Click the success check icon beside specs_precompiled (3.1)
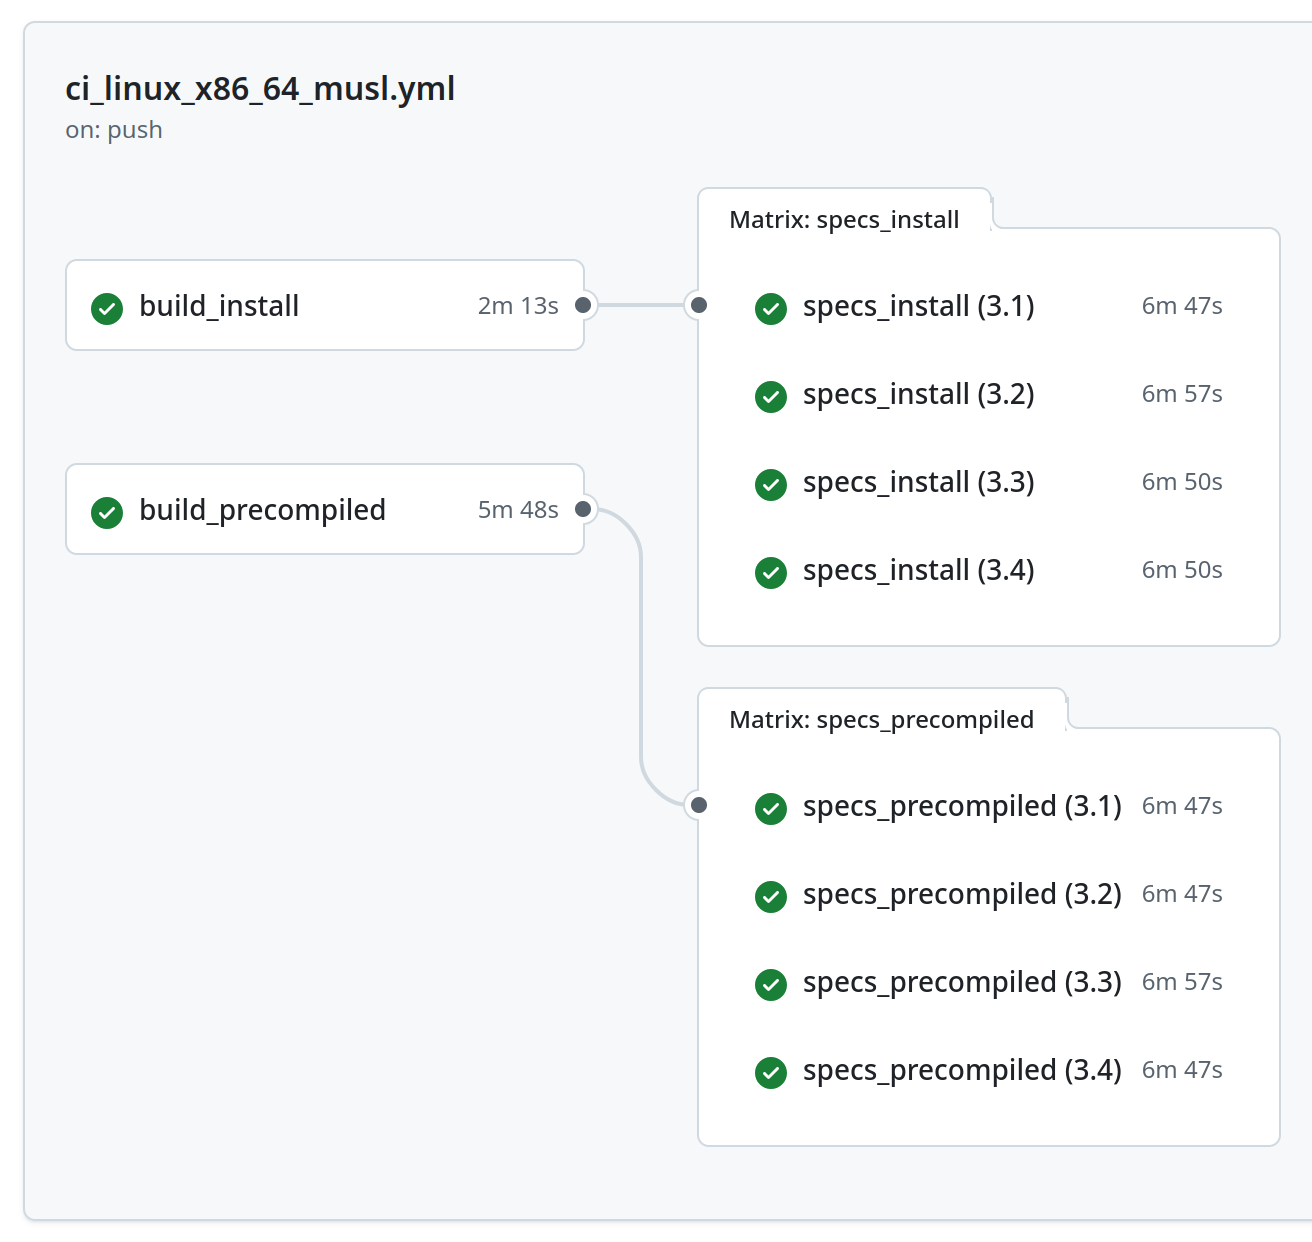The height and width of the screenshot is (1242, 1312). pos(771,809)
